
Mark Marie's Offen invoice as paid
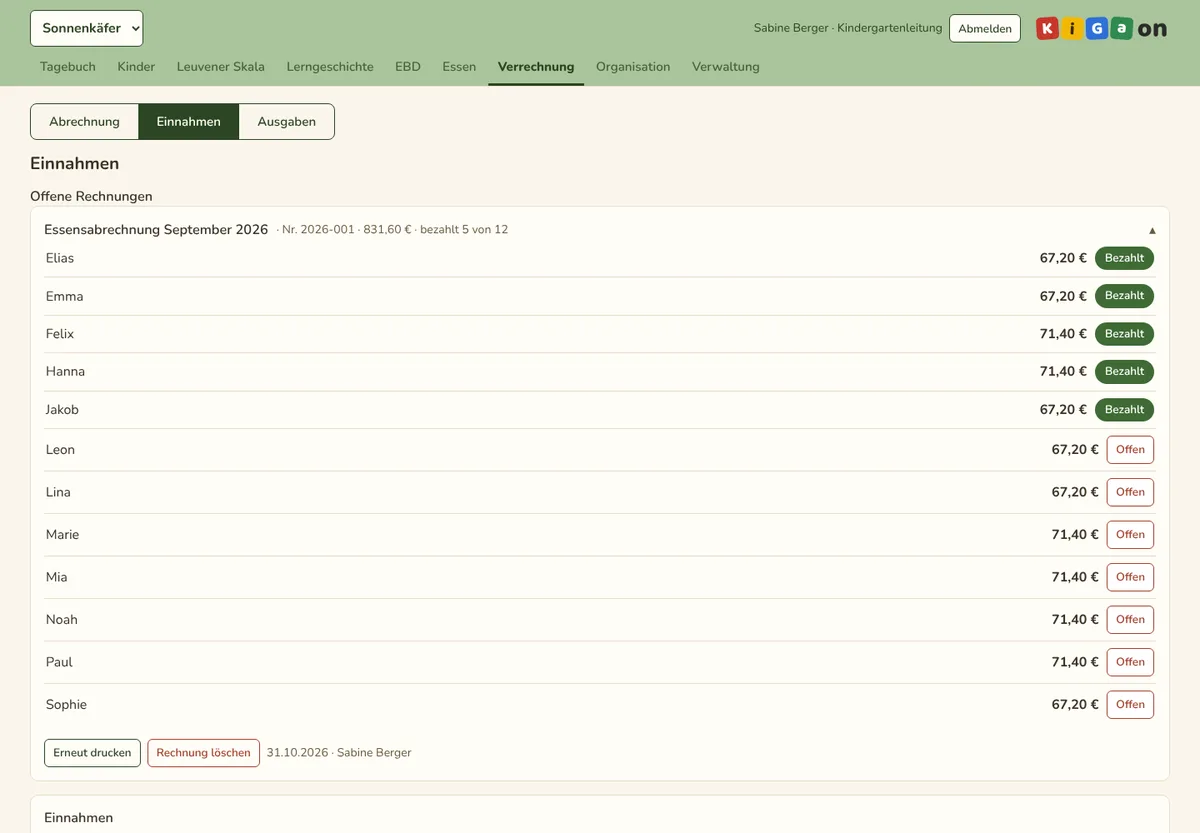coord(1130,535)
